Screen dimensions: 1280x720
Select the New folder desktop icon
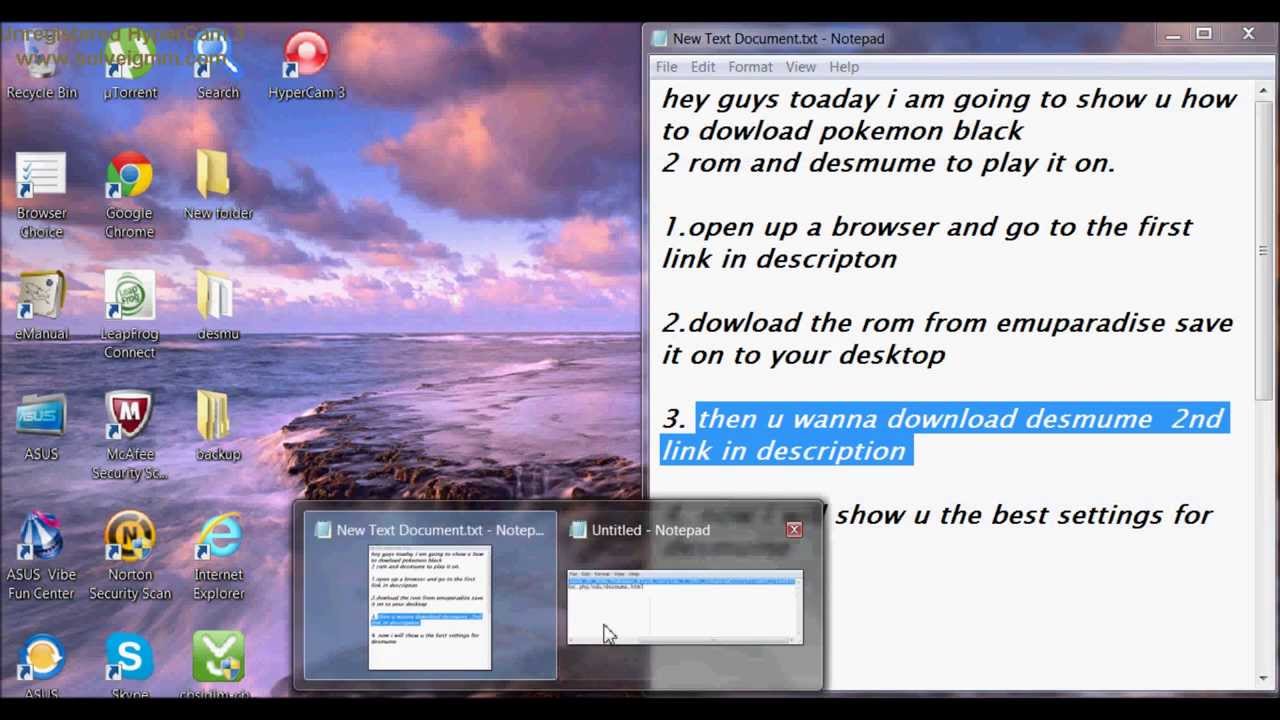coord(218,185)
